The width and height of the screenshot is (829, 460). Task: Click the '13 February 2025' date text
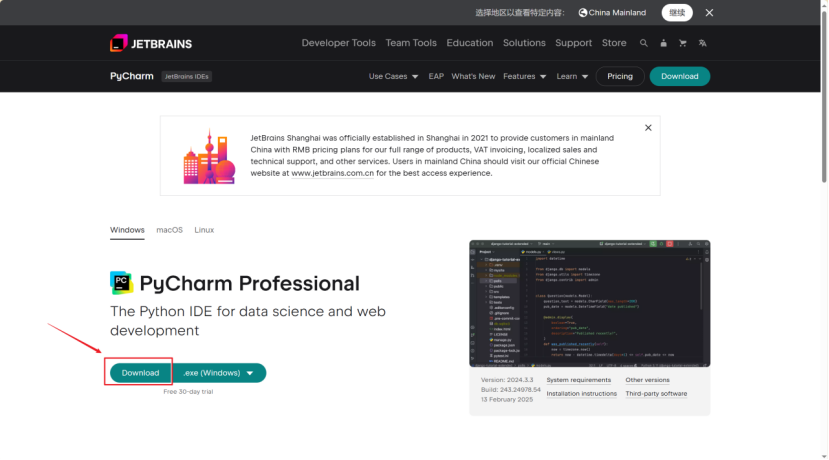click(507, 400)
